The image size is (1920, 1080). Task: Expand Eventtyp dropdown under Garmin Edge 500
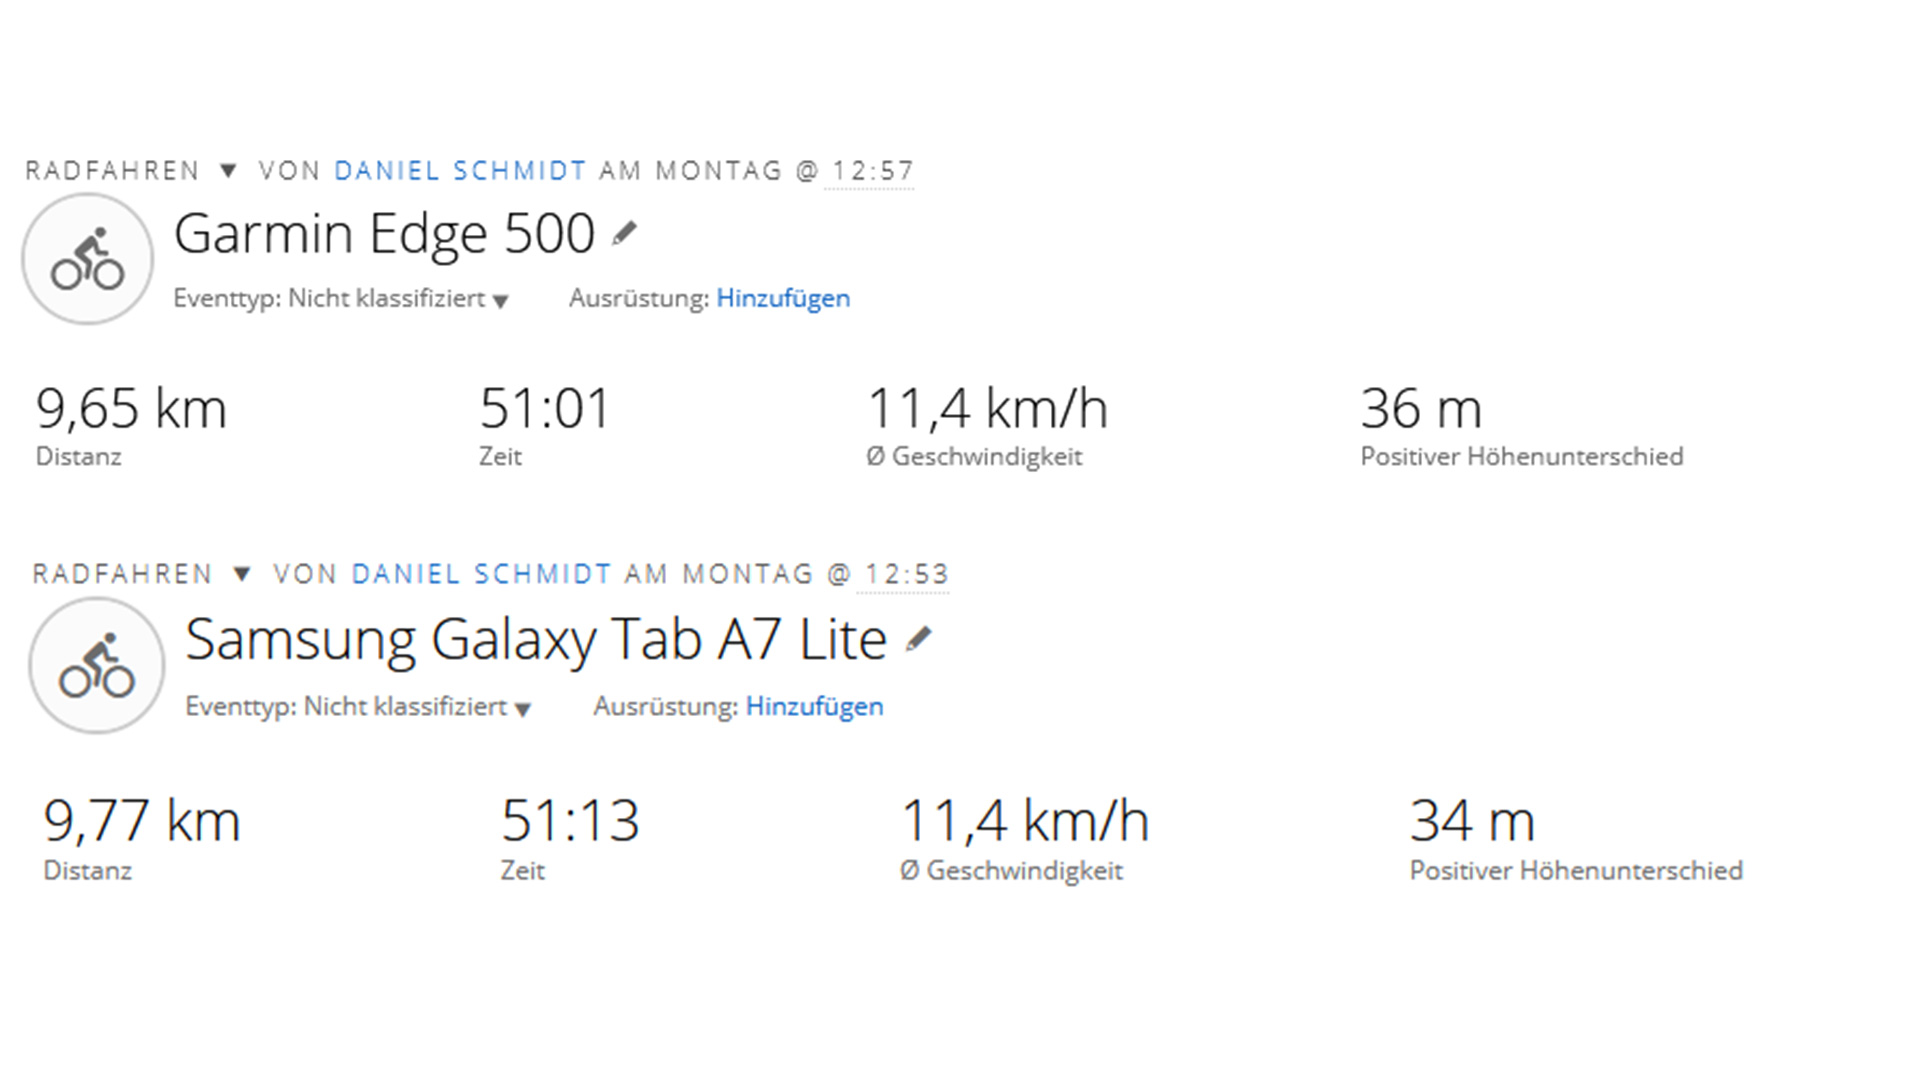click(x=501, y=300)
